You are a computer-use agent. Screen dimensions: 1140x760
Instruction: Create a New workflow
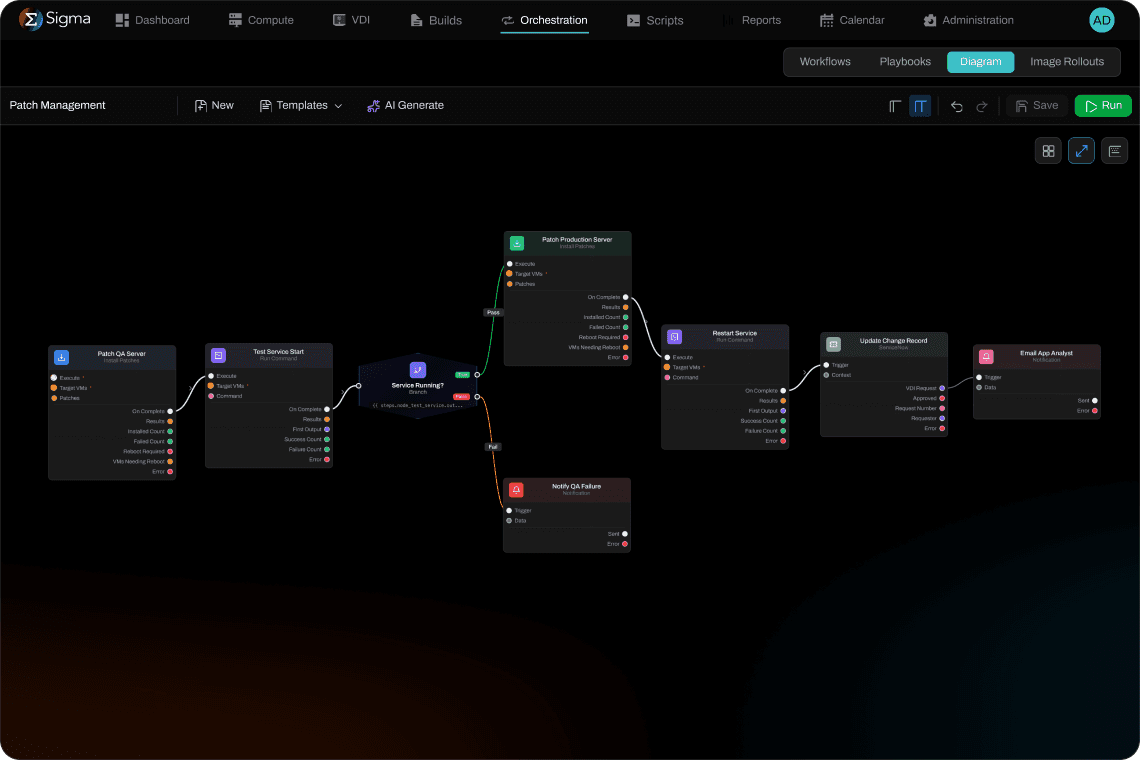[x=214, y=105]
